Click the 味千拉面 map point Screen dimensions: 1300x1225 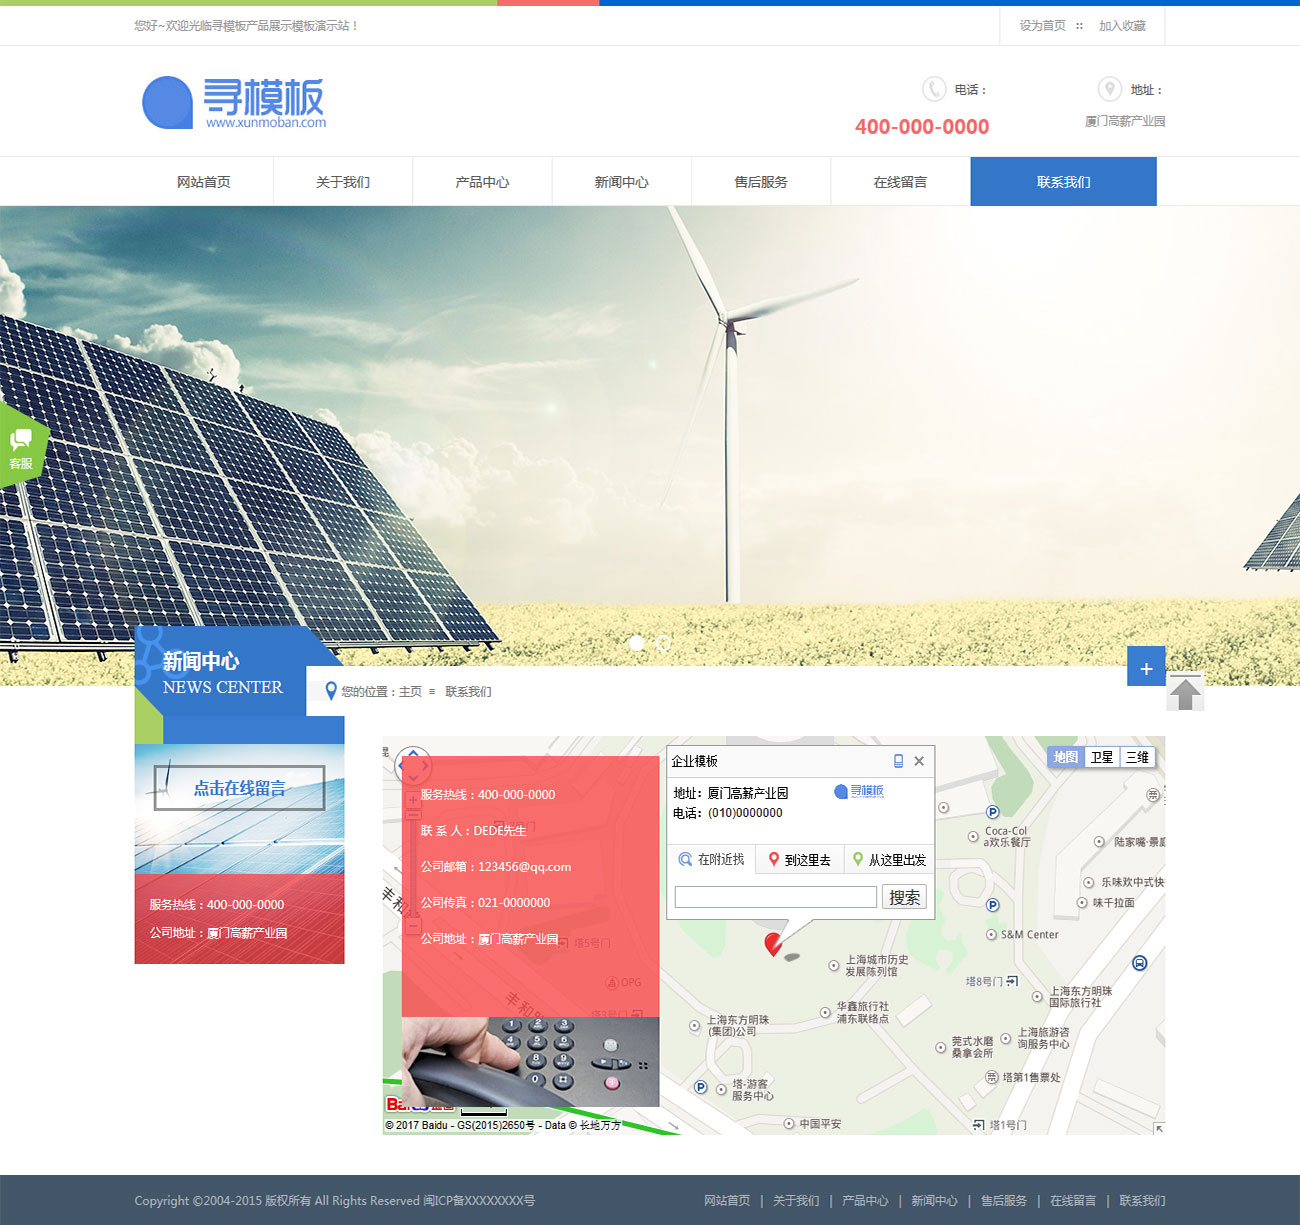[x=1082, y=903]
